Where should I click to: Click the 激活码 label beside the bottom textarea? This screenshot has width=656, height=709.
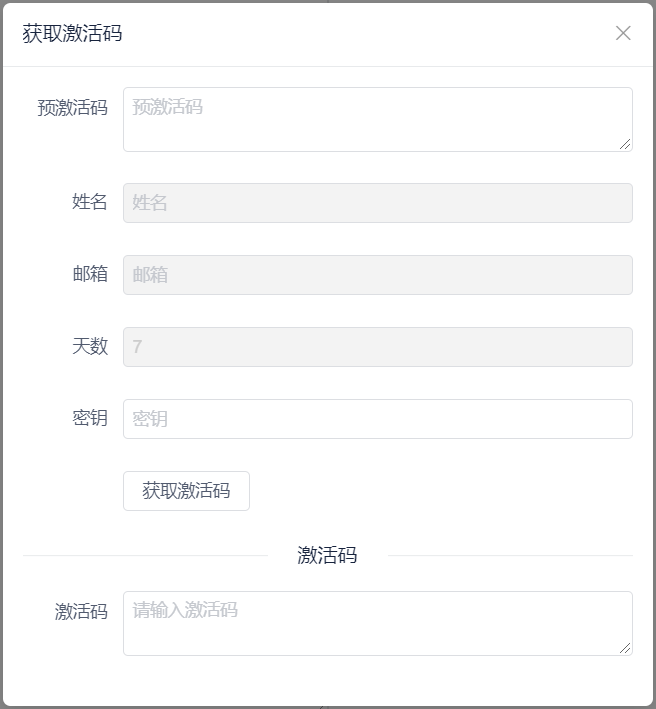(81, 611)
